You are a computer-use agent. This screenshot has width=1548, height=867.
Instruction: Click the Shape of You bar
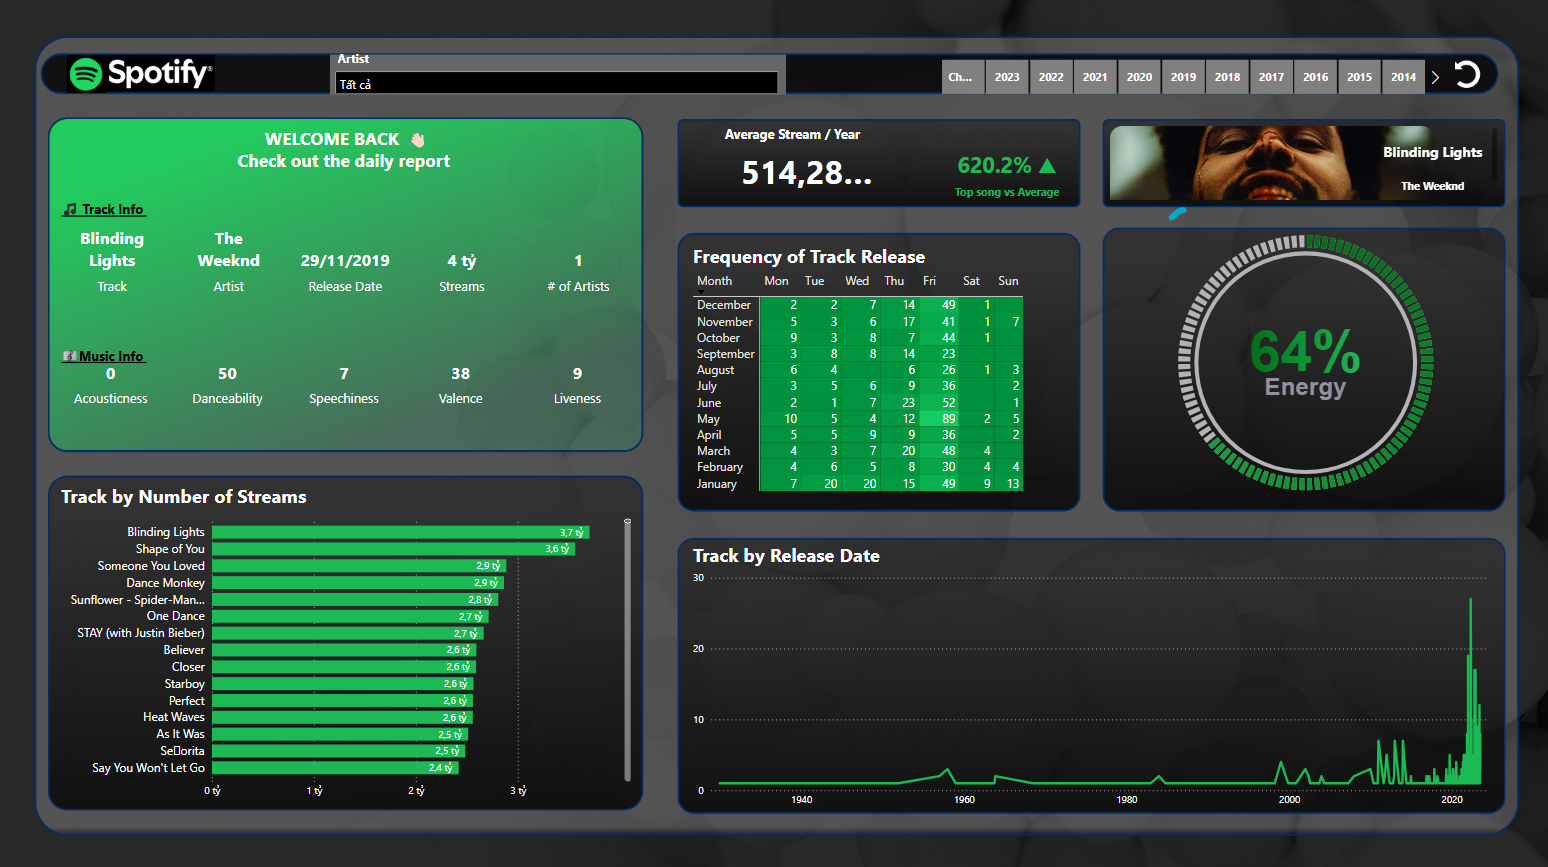[393, 549]
